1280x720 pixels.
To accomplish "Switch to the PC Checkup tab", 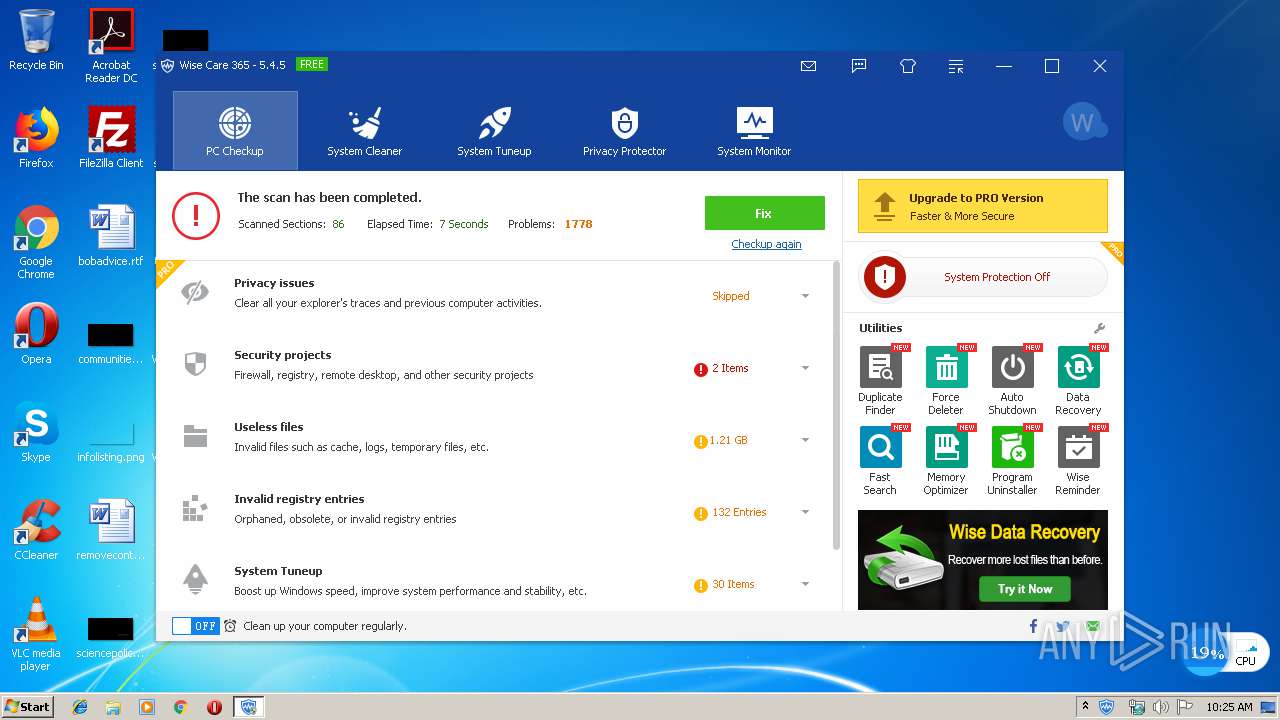I will pyautogui.click(x=235, y=131).
